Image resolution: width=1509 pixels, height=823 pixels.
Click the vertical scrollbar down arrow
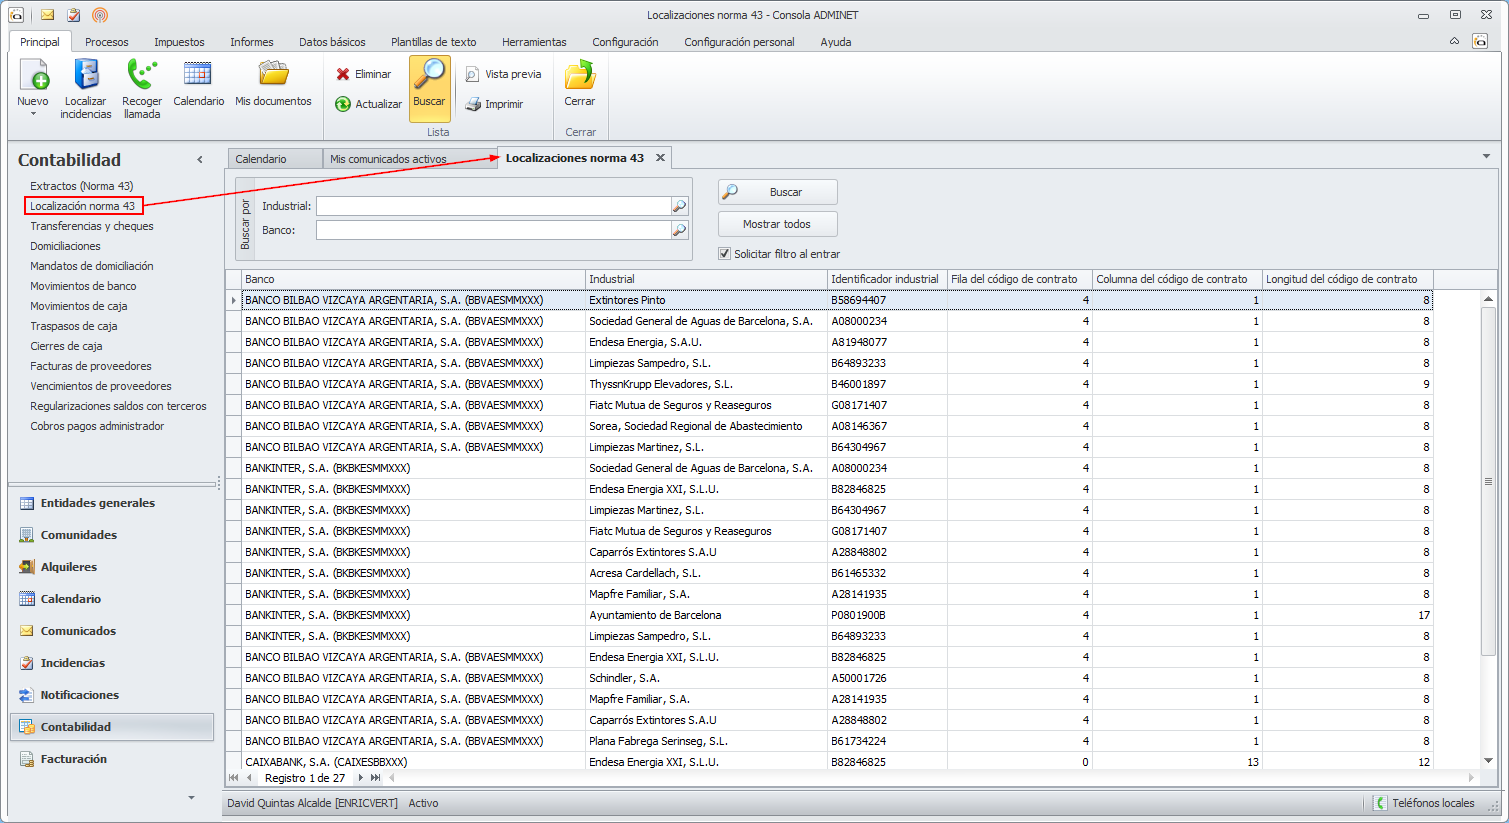(1488, 761)
